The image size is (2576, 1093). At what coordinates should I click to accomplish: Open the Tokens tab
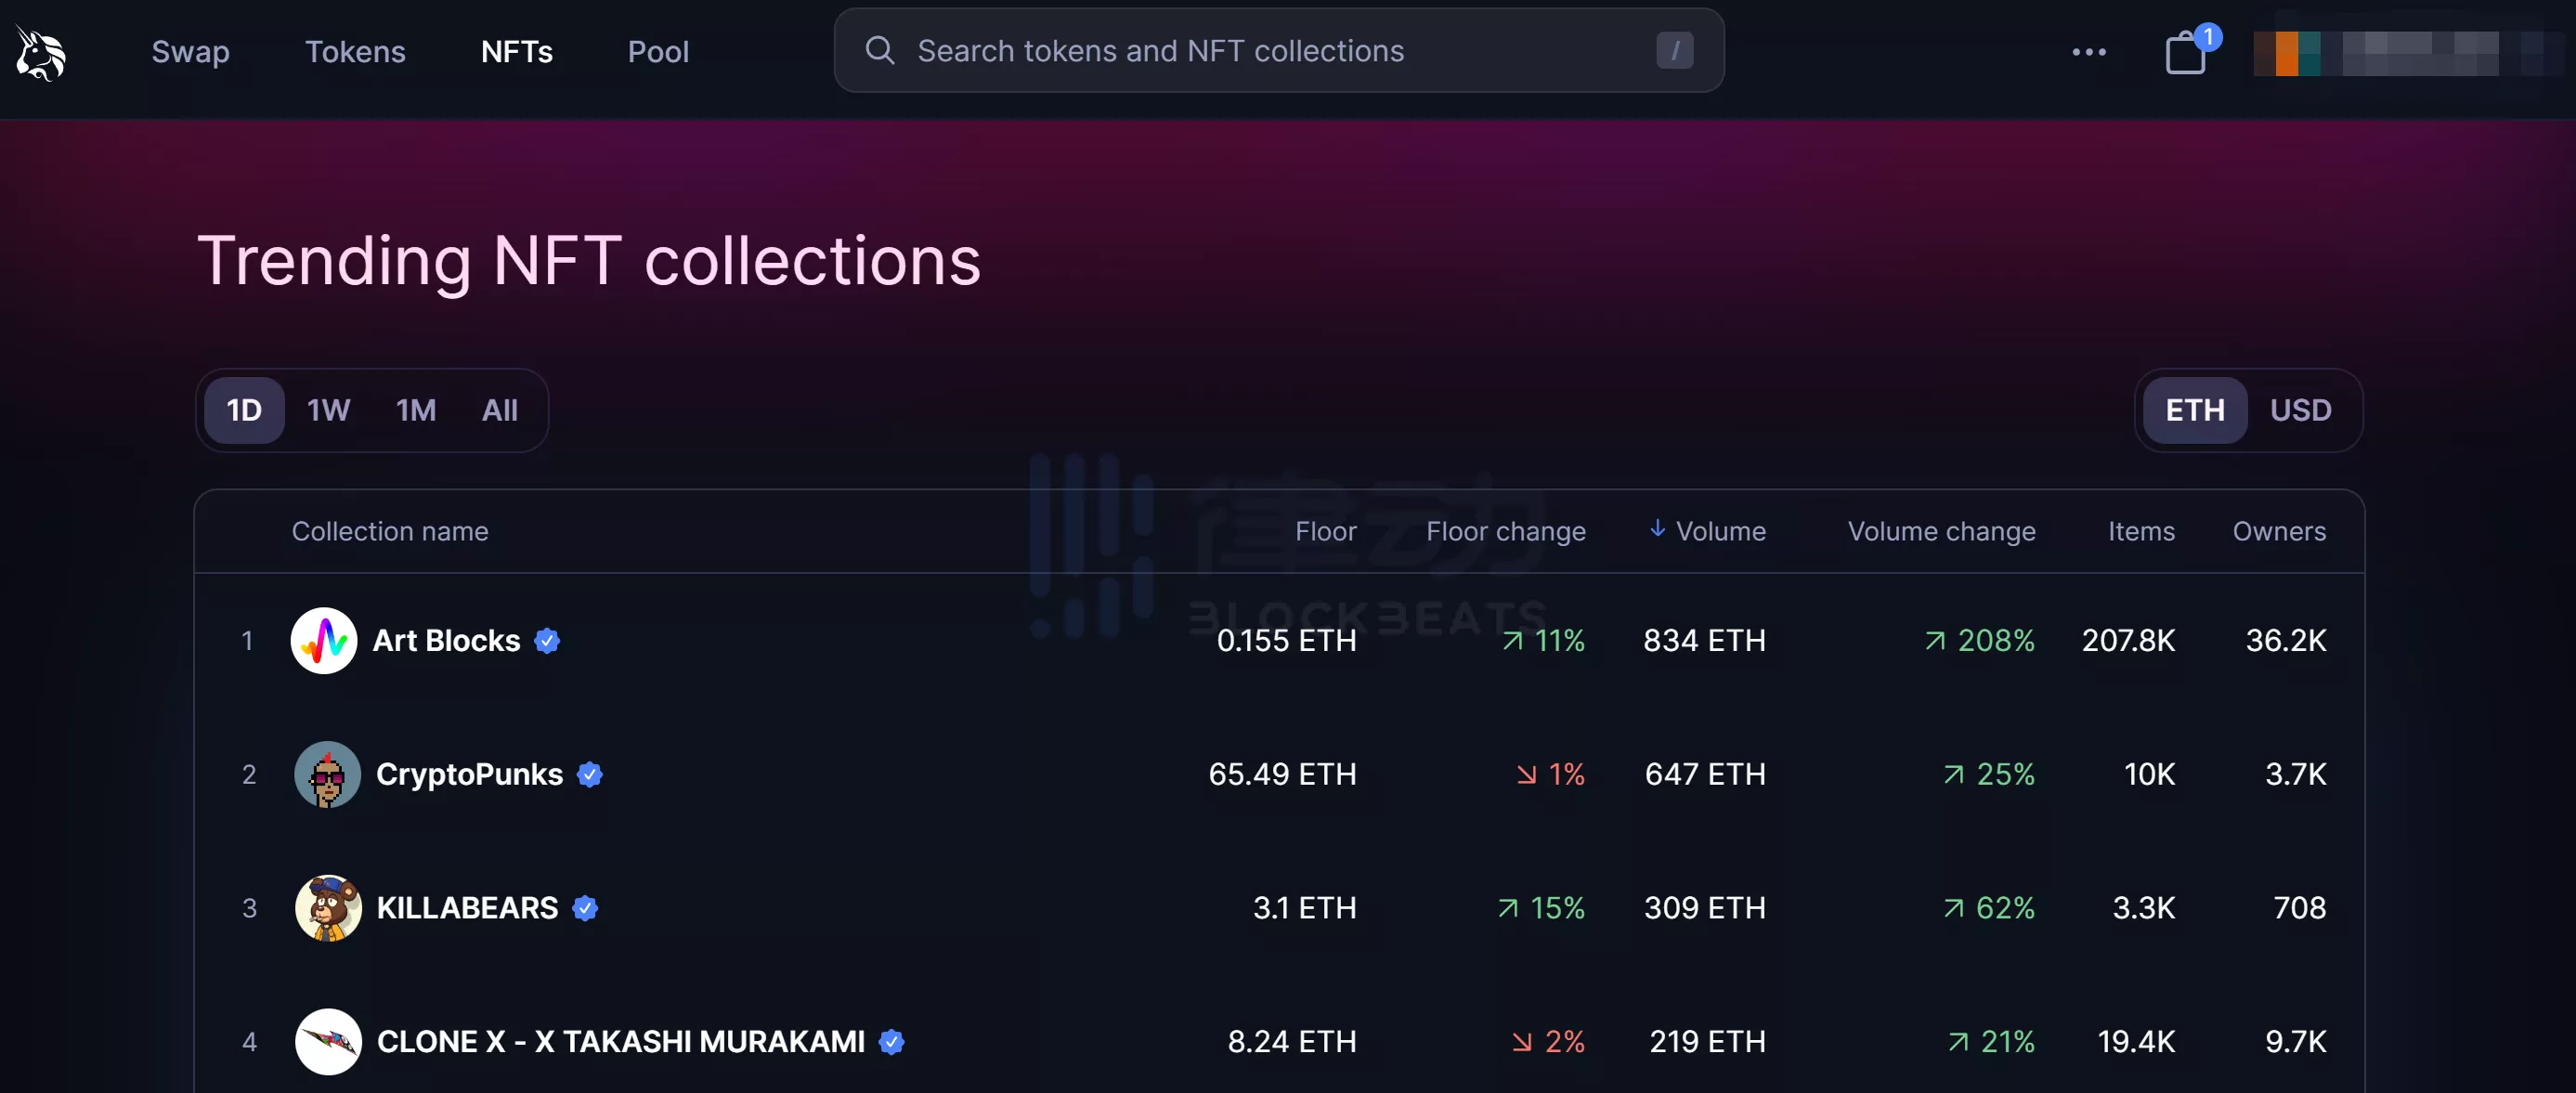point(355,52)
